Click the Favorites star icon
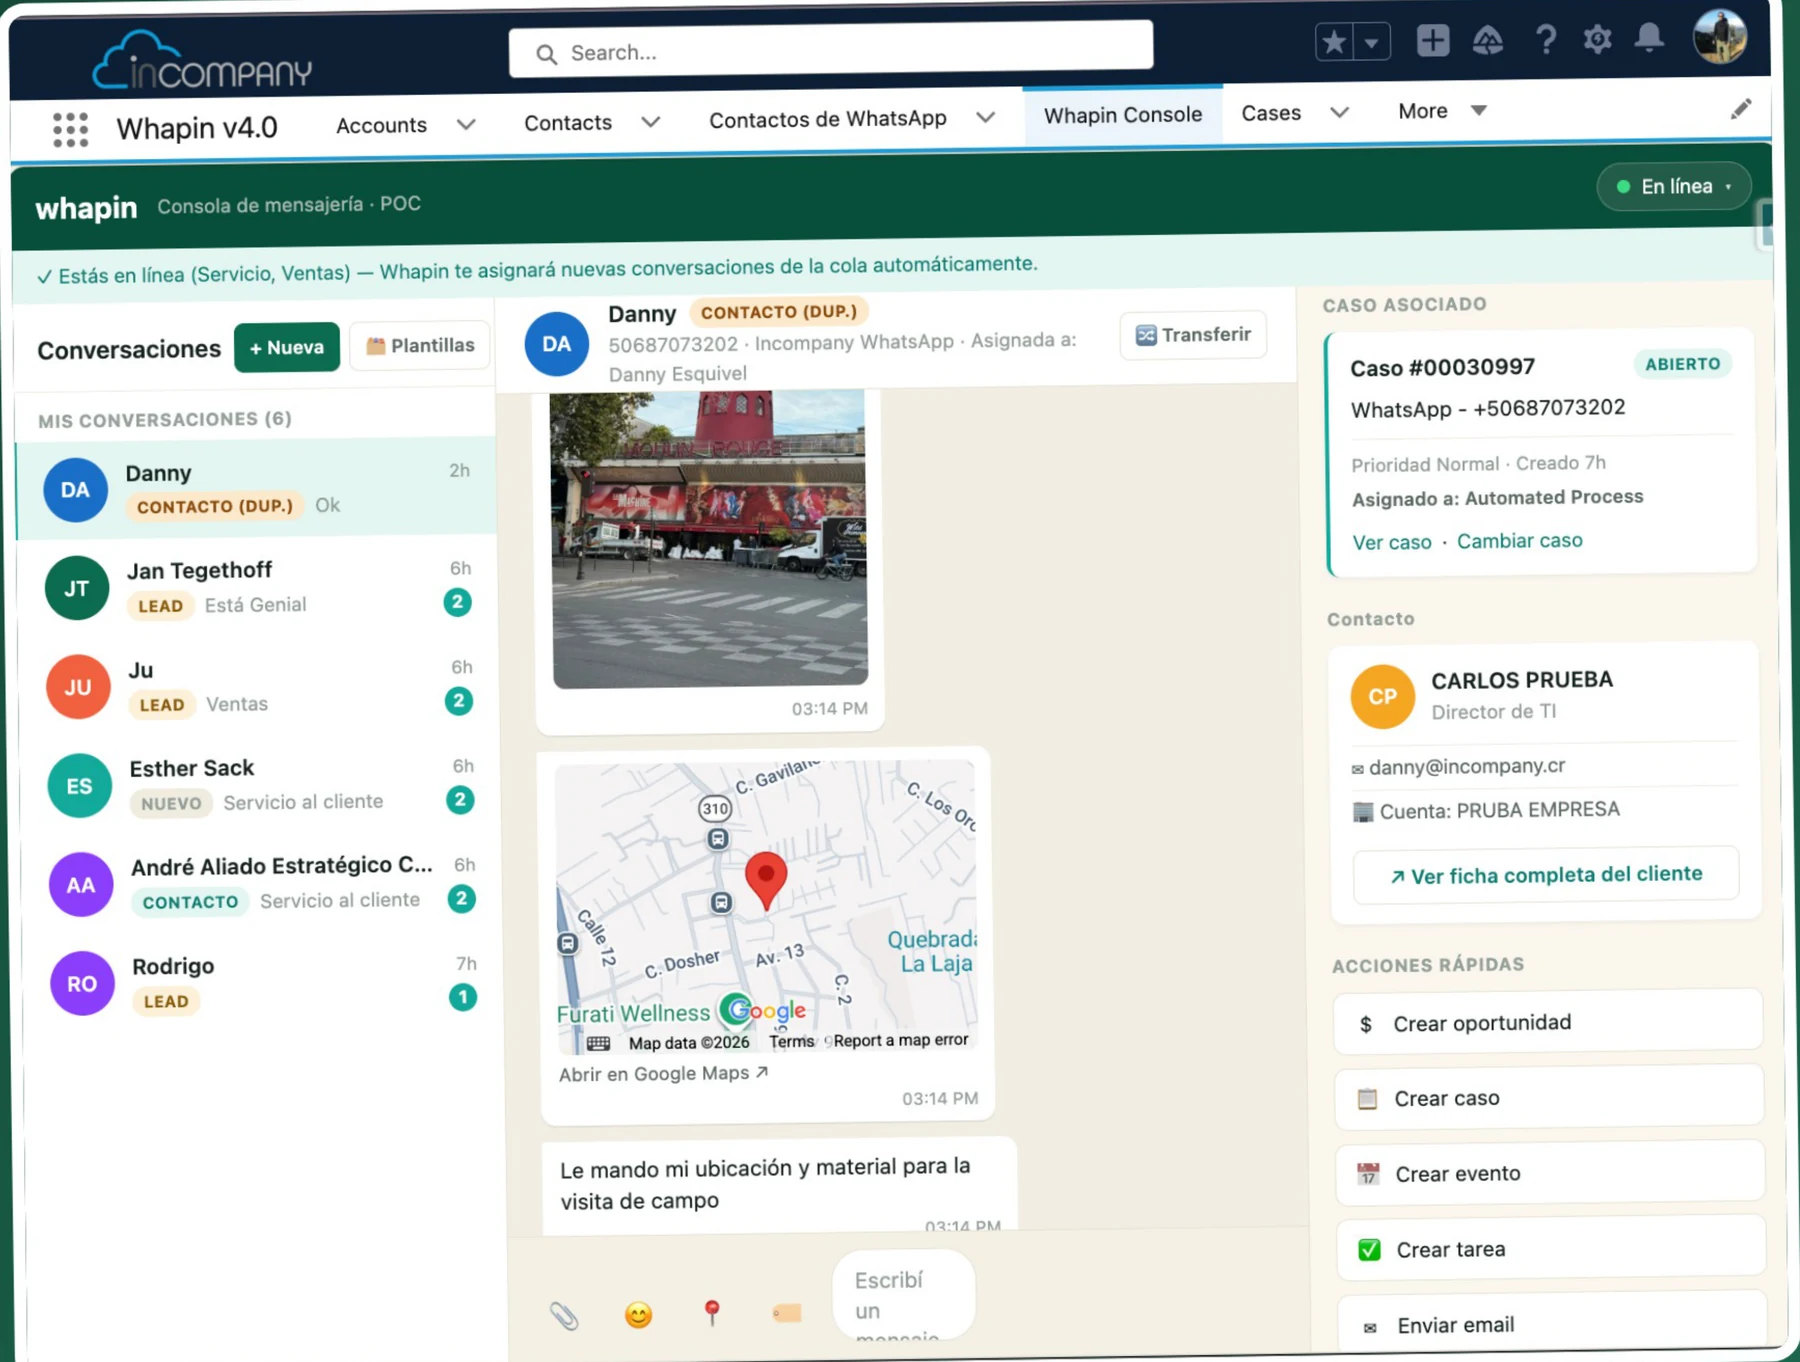Viewport: 1800px width, 1362px height. (1334, 42)
